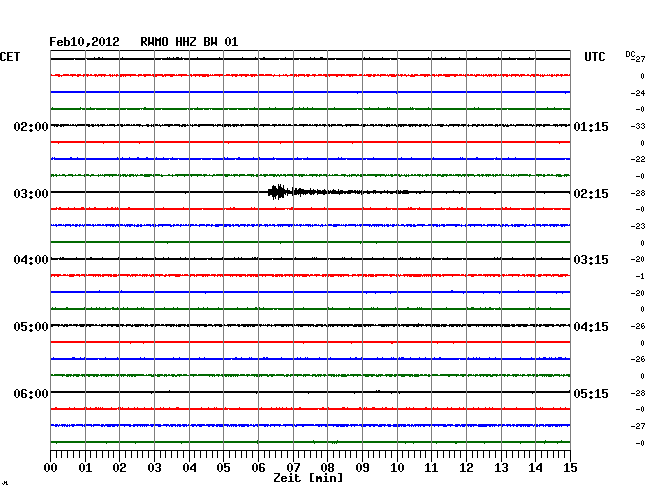Click the -33 DC offset value
This screenshot has height=494, width=650.
(638, 126)
